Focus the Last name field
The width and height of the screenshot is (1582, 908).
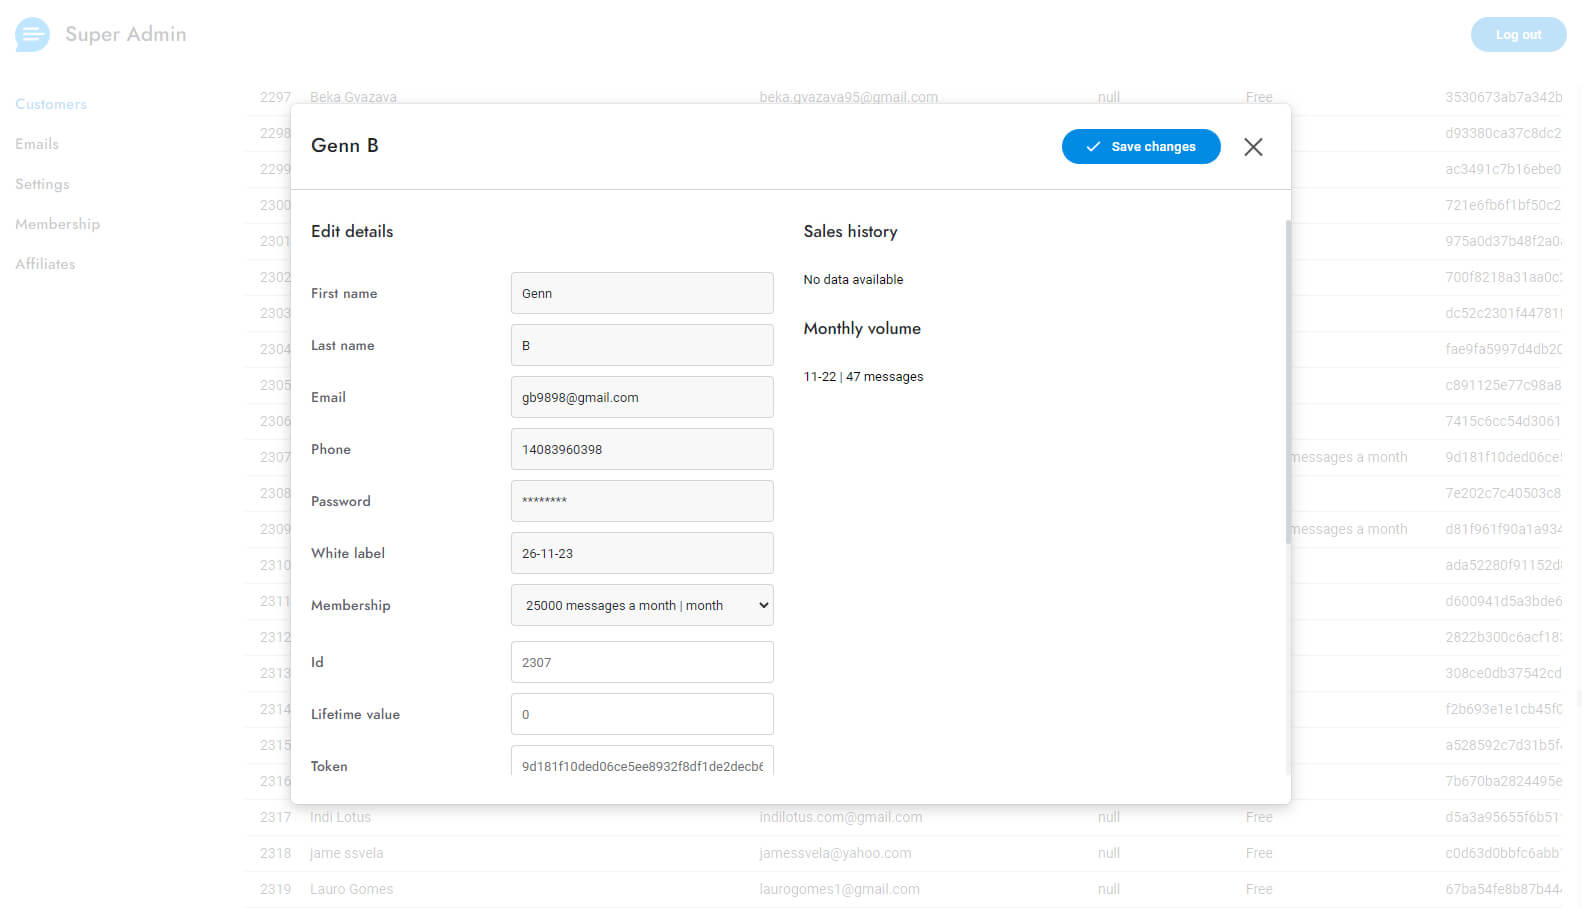tap(642, 345)
